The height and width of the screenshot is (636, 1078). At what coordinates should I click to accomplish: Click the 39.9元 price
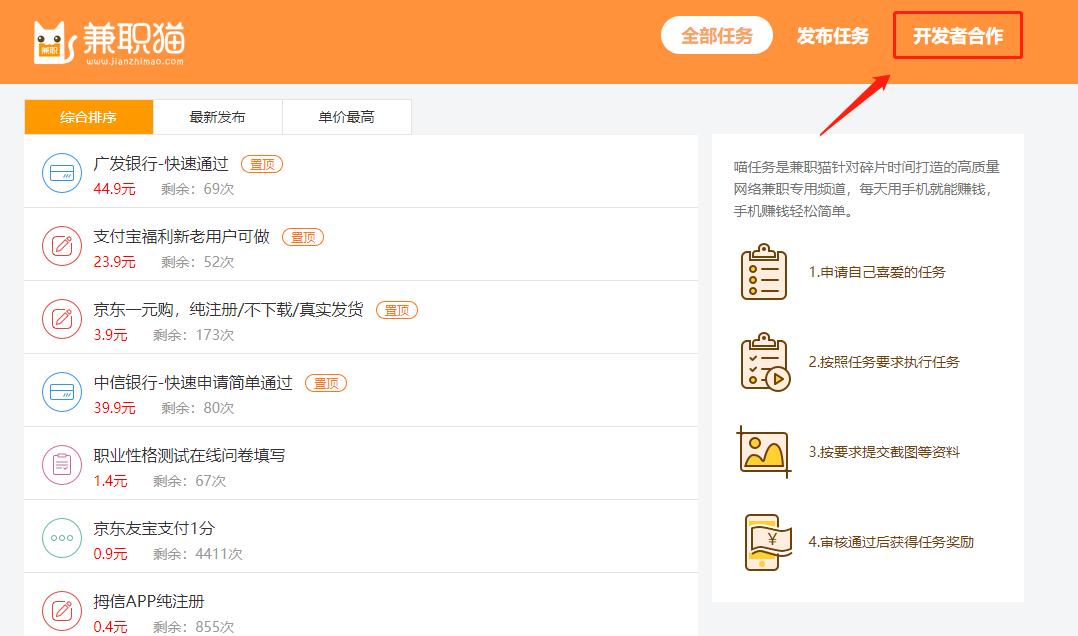[x=114, y=408]
